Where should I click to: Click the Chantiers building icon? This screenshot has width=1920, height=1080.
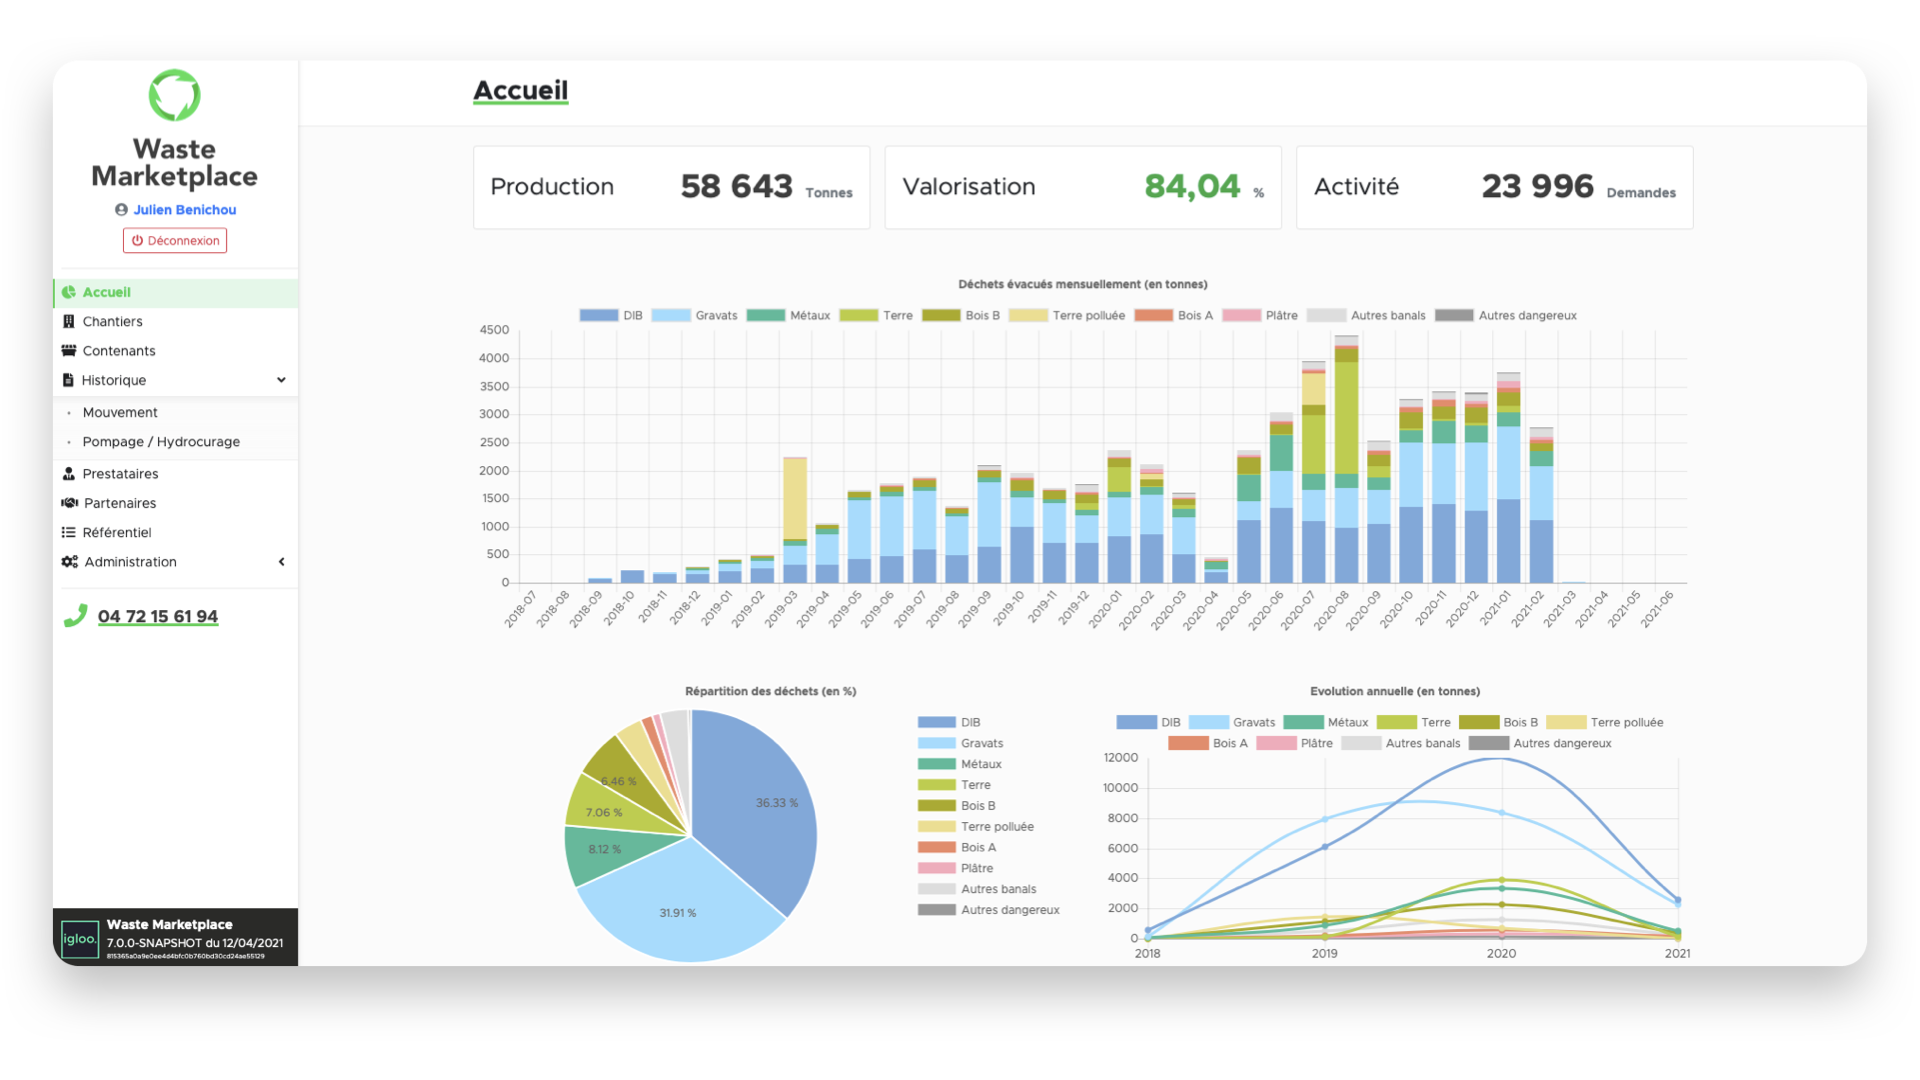(x=68, y=321)
